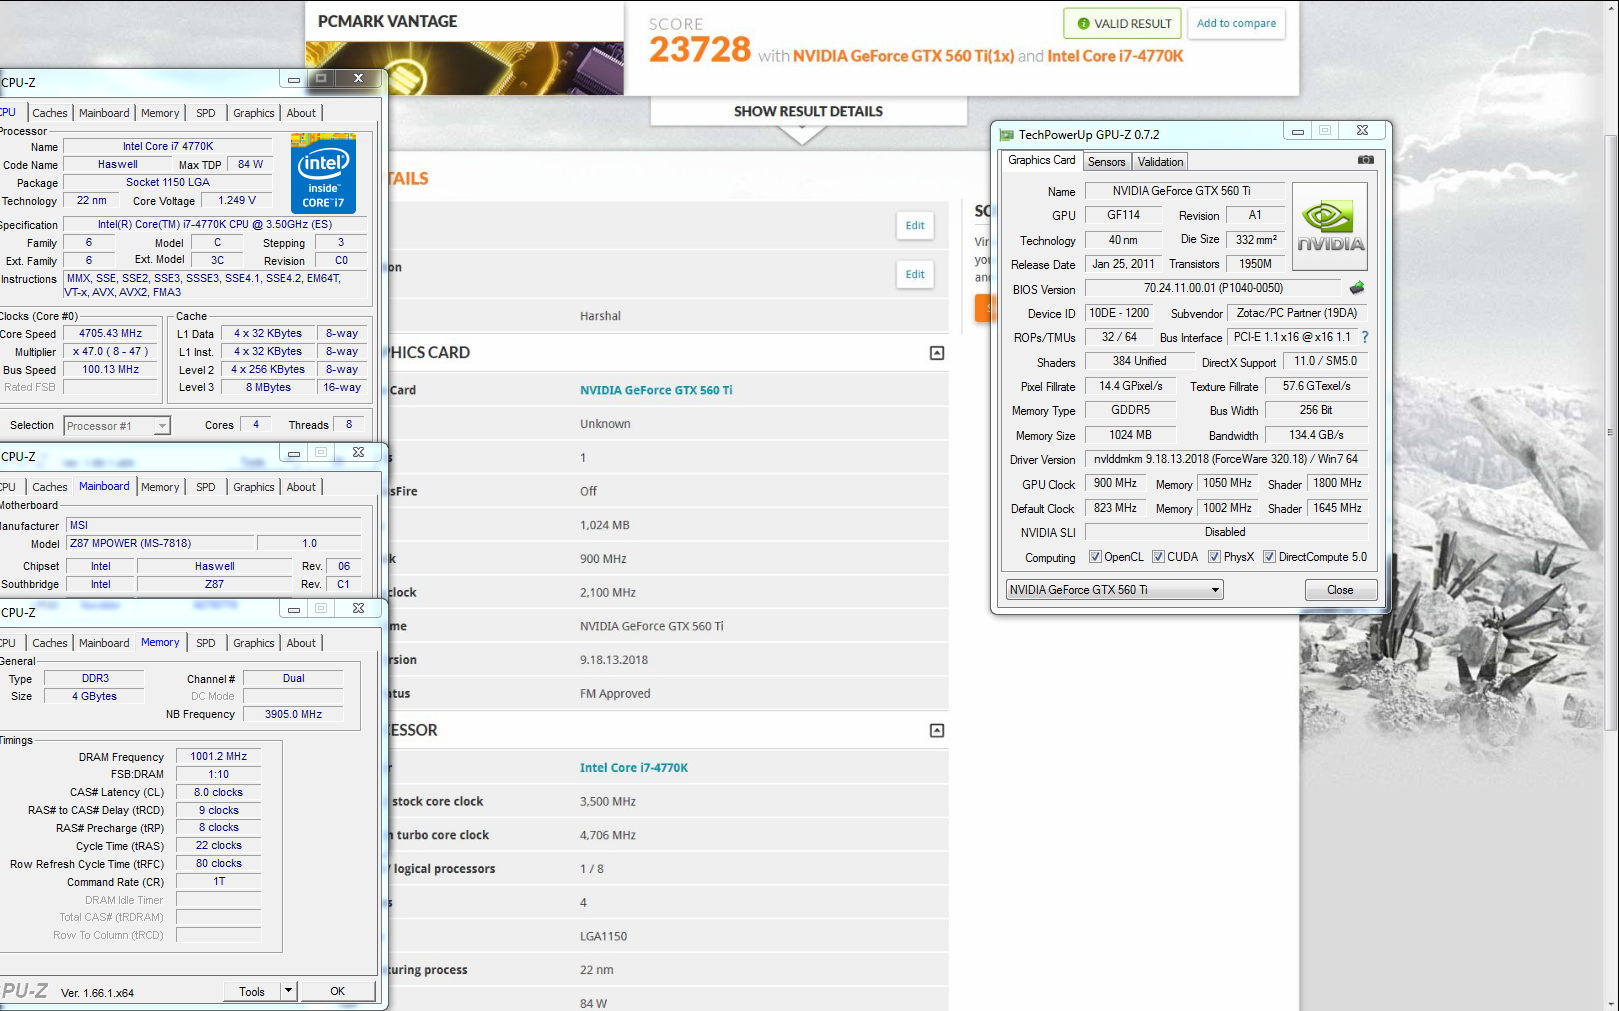Click the second Edit button

(x=915, y=274)
